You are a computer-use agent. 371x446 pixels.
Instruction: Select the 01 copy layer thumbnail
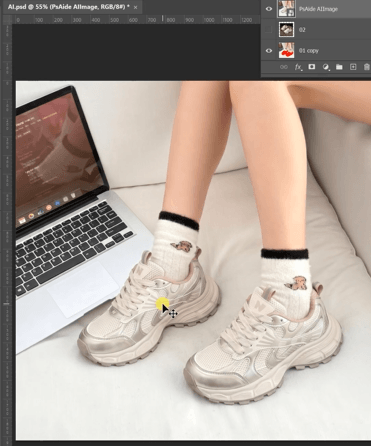click(x=286, y=50)
